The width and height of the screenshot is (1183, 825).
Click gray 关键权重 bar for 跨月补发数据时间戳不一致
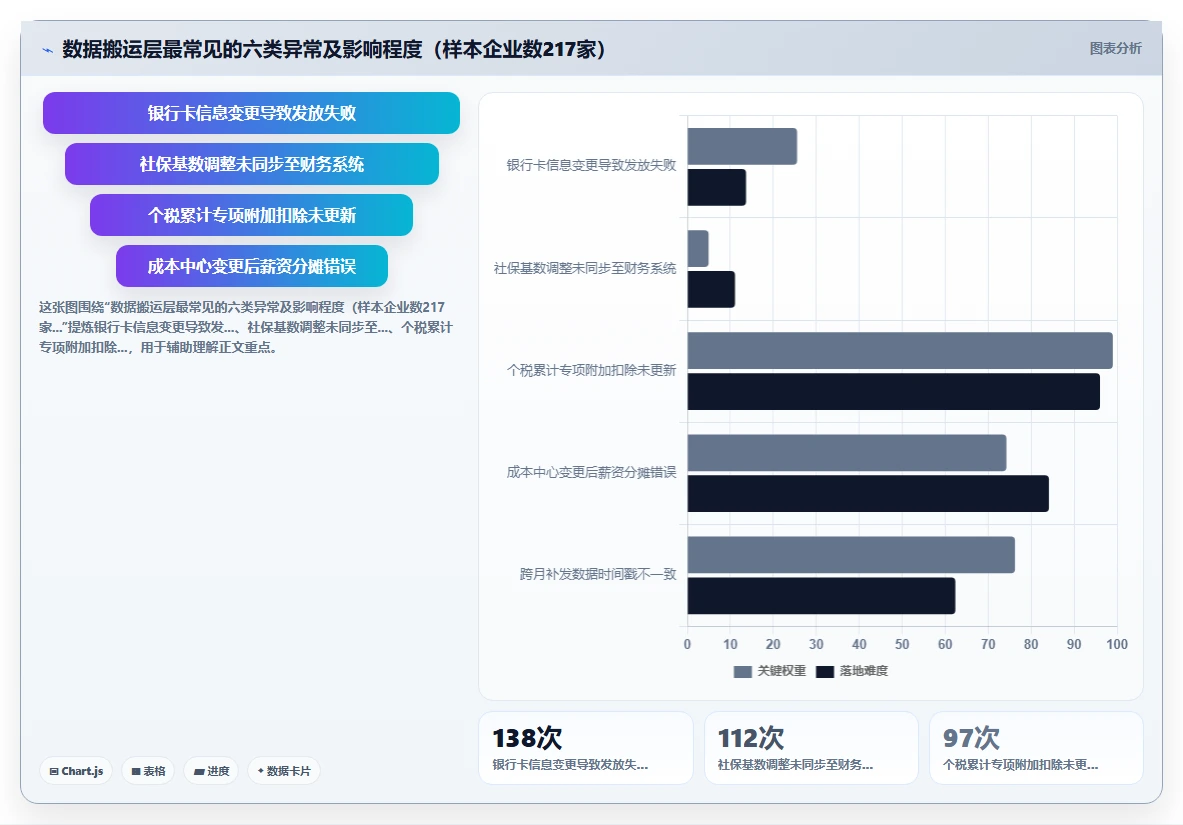click(851, 555)
